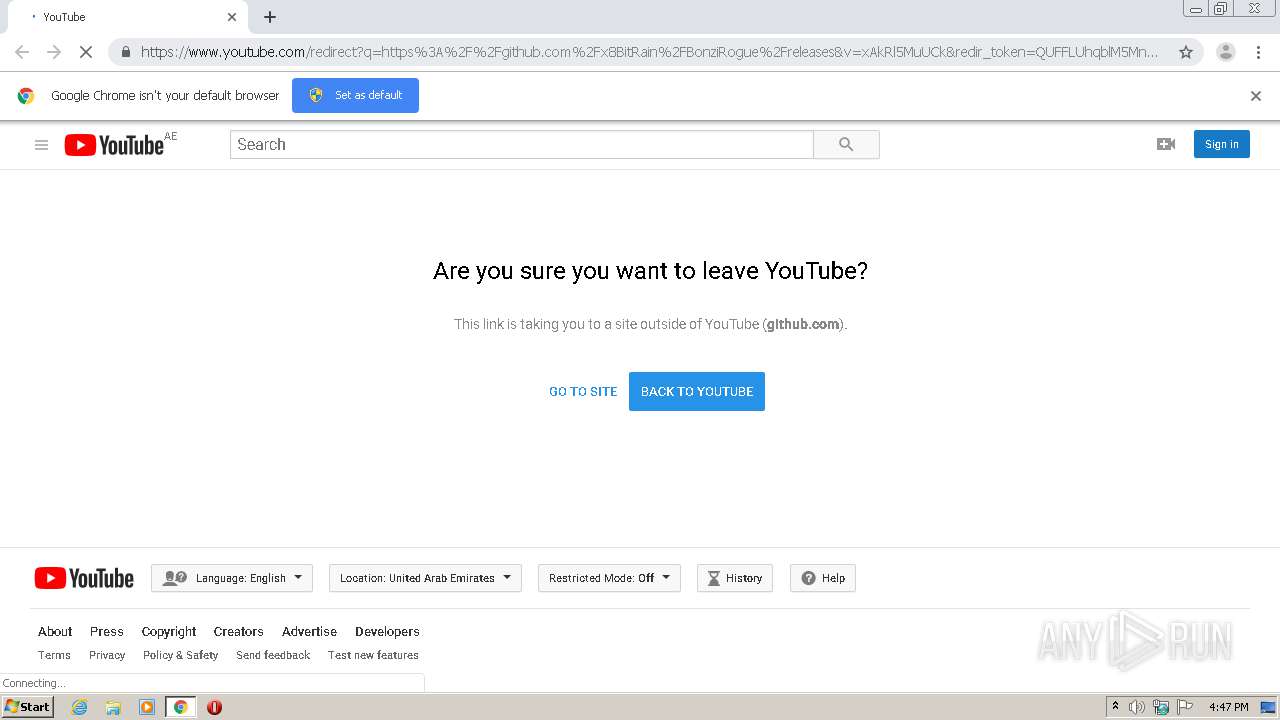Open the action center flag icon
This screenshot has width=1280, height=720.
pos(1185,707)
